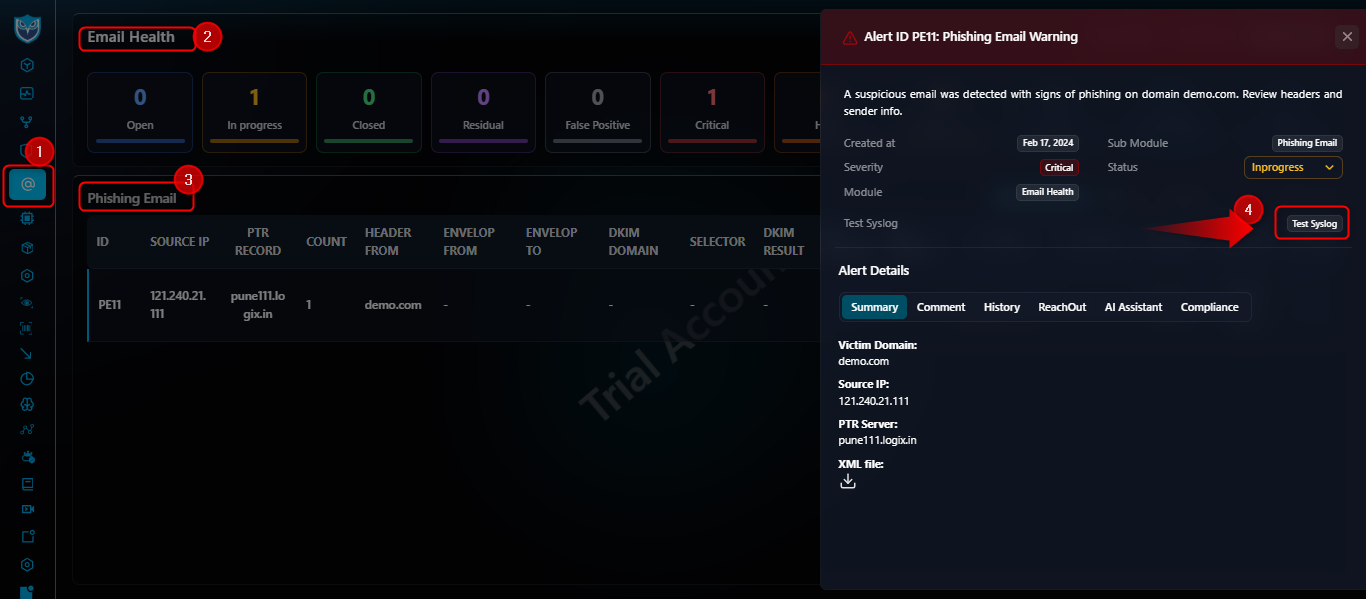The width and height of the screenshot is (1366, 599).
Task: Filter by the Open alerts card
Action: point(140,112)
